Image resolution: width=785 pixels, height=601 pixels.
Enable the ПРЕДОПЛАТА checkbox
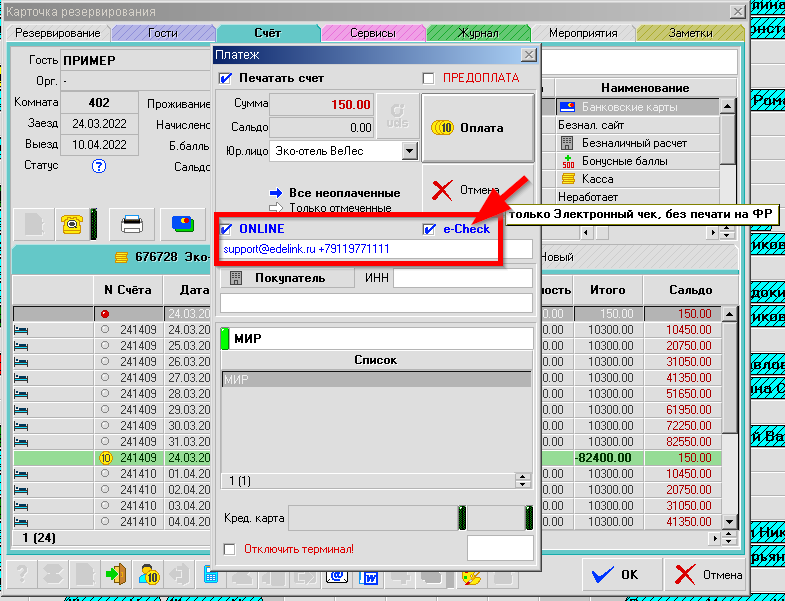[x=429, y=78]
